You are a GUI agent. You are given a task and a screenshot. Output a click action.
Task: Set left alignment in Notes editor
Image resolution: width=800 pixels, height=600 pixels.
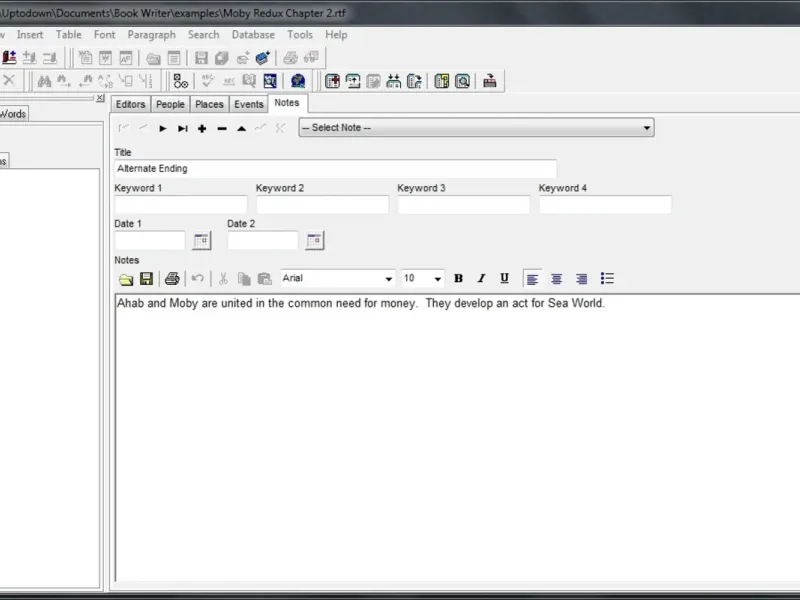tap(532, 279)
